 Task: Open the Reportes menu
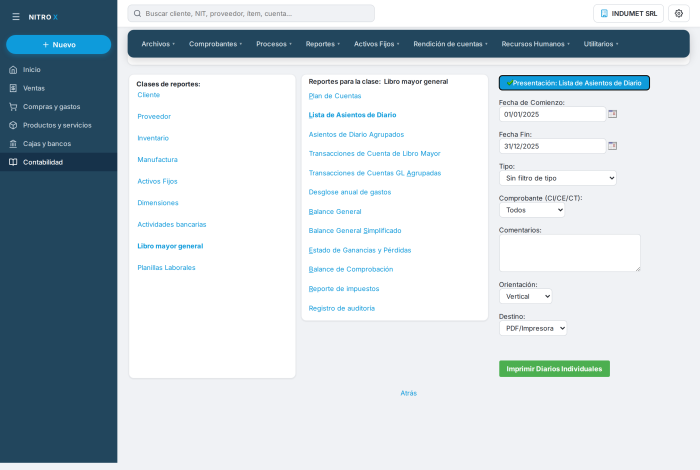(323, 44)
